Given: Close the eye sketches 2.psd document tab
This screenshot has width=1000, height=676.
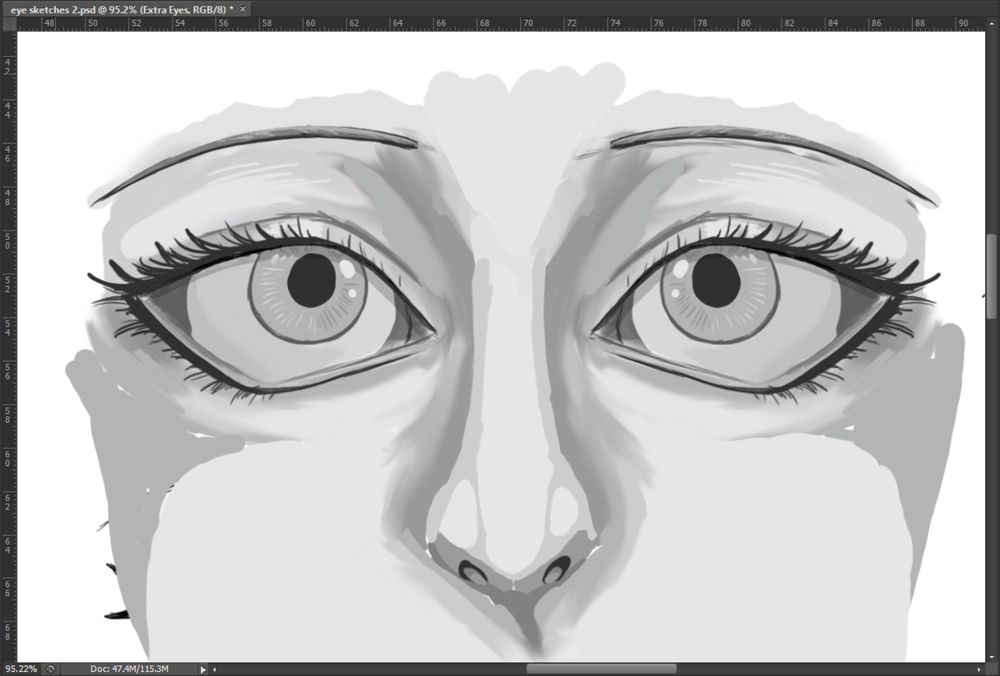Looking at the screenshot, I should (x=243, y=8).
